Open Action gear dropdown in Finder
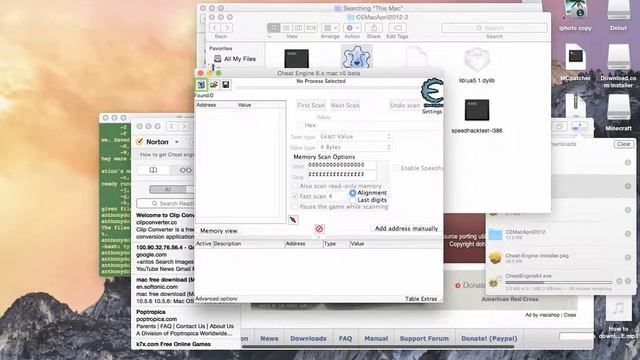This screenshot has height=360, width=640. click(x=352, y=28)
